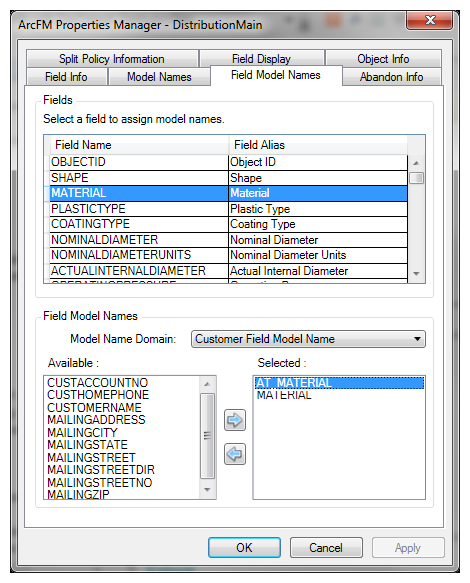Image resolution: width=470 pixels, height=583 pixels.
Task: Click the Object ID alias cell
Action: (318, 162)
